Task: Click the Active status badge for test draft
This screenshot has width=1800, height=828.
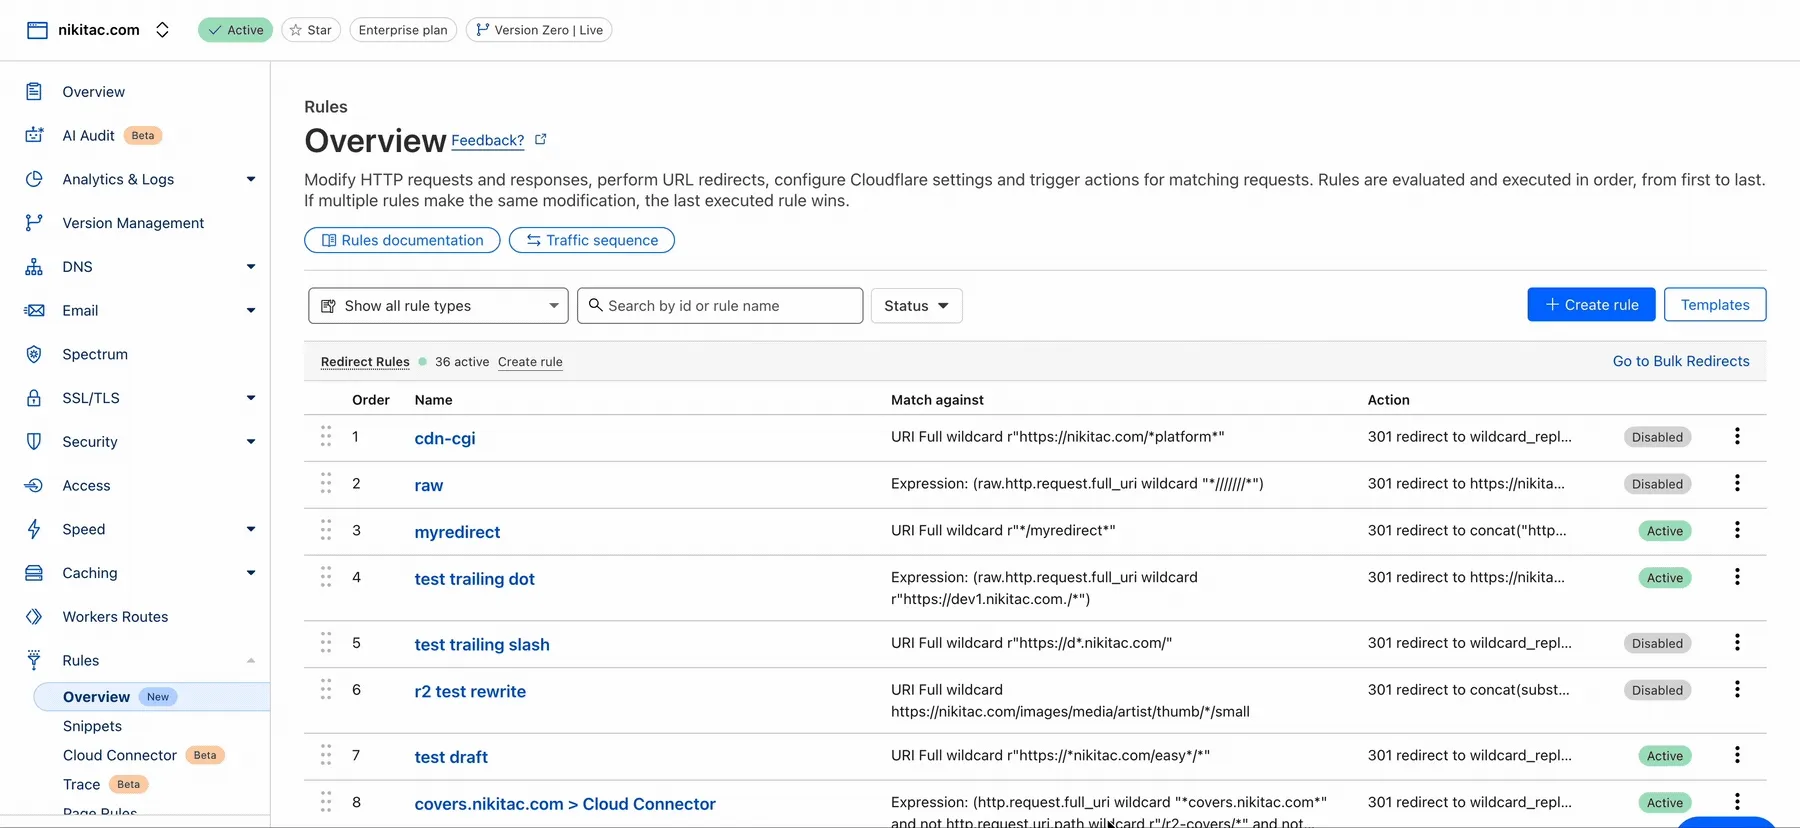Action: 1664,756
